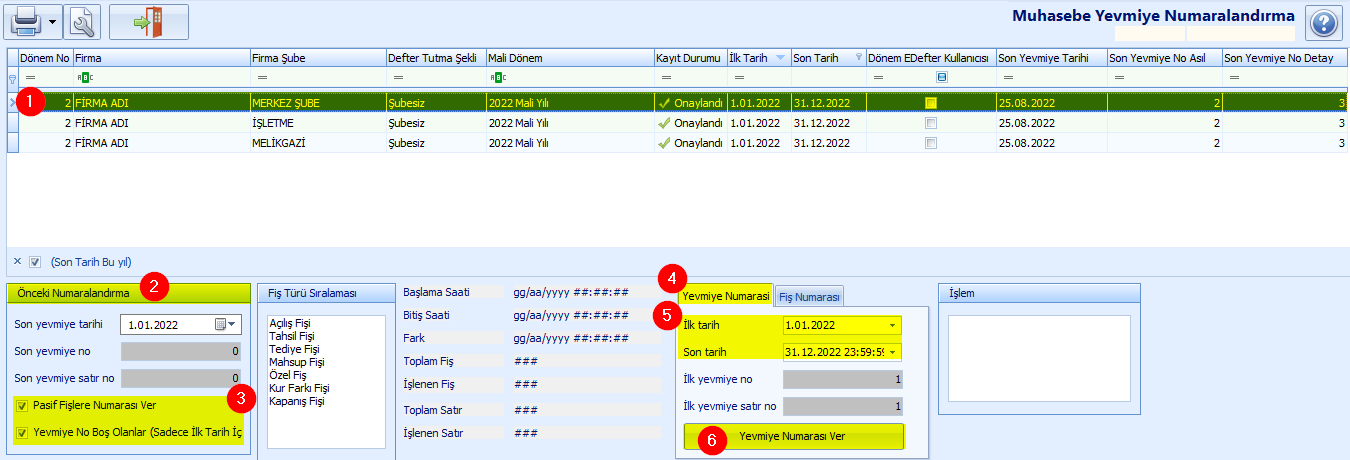Click the equals filter operator under Dönem EDefter Kullanıcısı
This screenshot has height=460, width=1350.
point(878,78)
